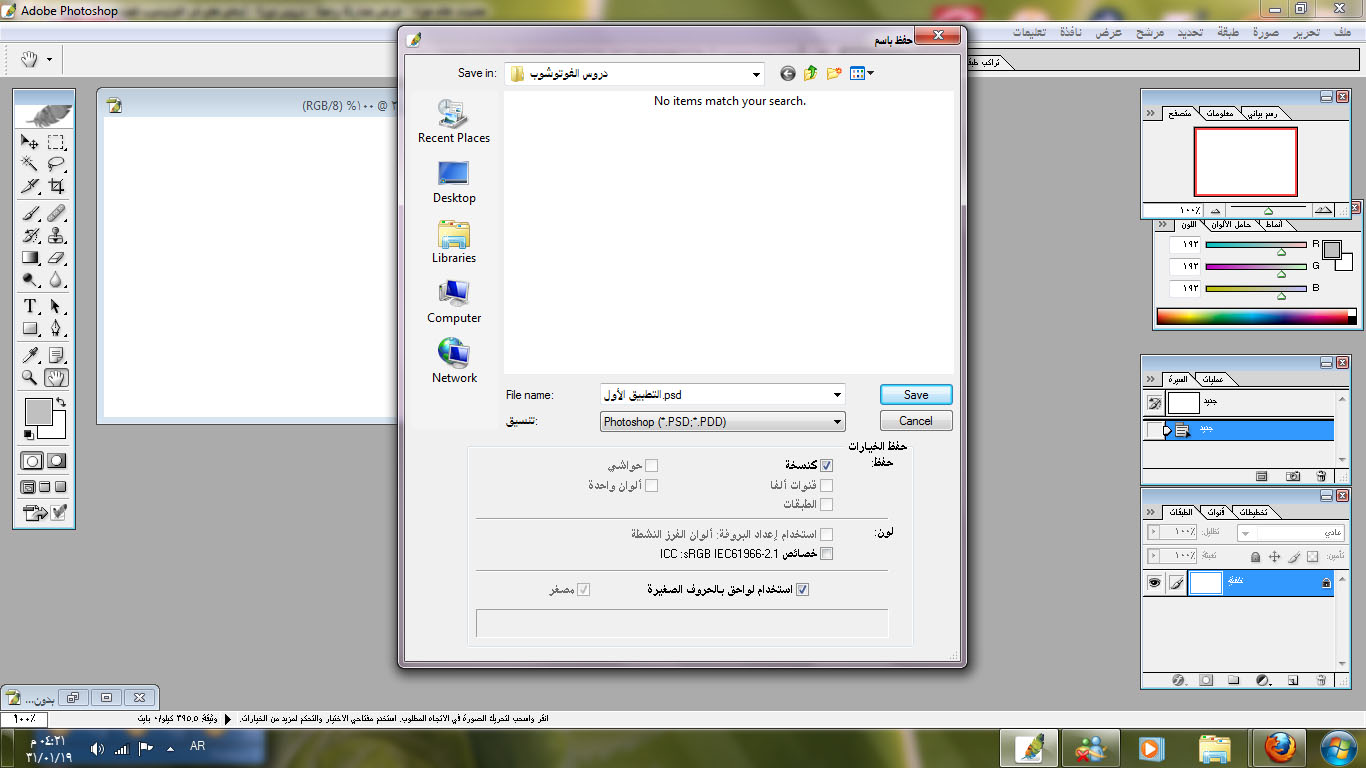The image size is (1366, 768).
Task: Open Libraries from the places sidebar
Action: coord(454,242)
